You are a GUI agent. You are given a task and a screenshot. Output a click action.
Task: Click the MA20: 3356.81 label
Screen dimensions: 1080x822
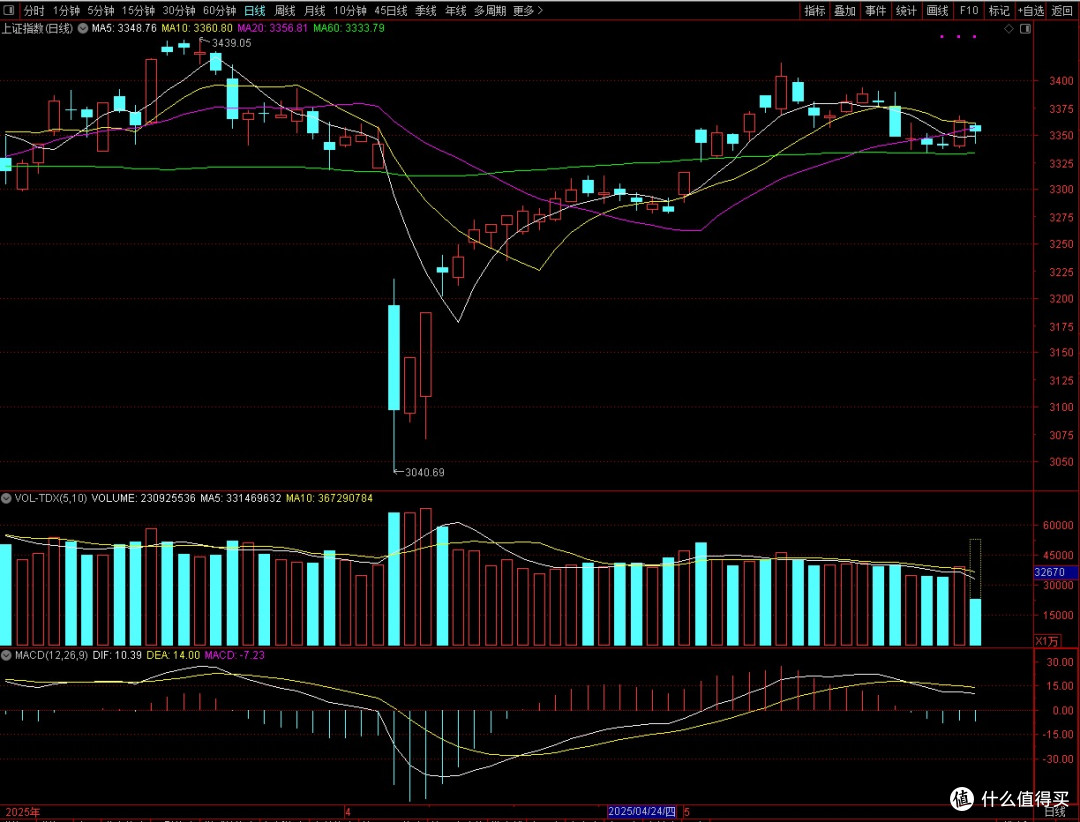click(x=273, y=28)
